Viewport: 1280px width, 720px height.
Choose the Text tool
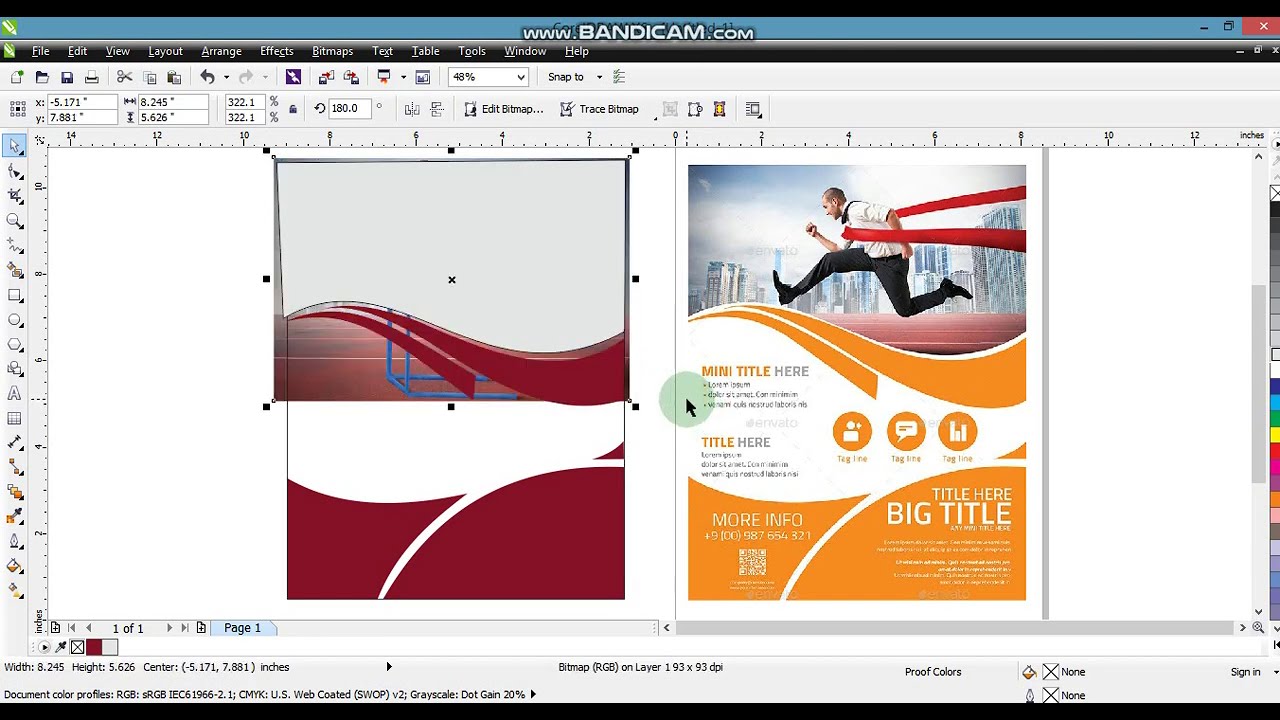(15, 394)
